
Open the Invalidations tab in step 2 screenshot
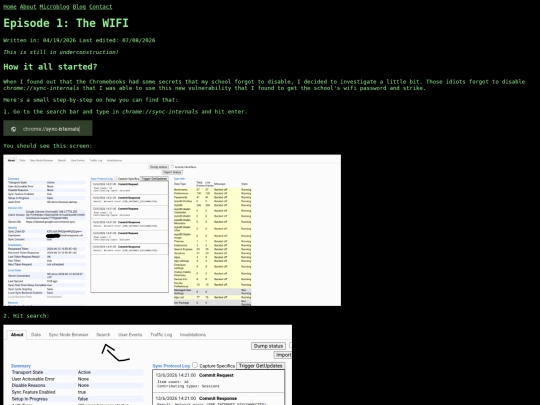coord(193,334)
